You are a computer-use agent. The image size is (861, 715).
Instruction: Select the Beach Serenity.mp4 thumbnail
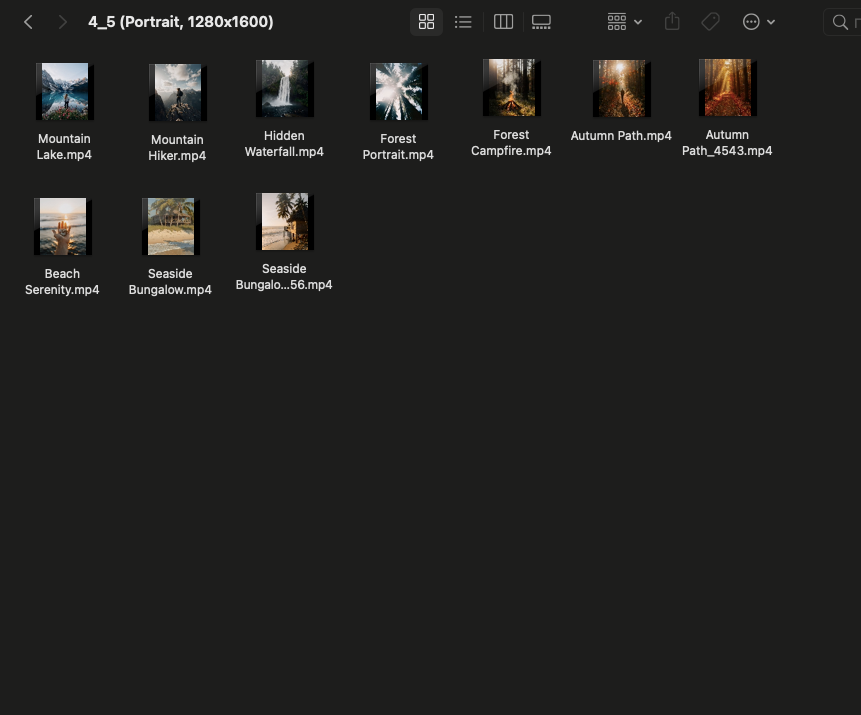tap(62, 227)
